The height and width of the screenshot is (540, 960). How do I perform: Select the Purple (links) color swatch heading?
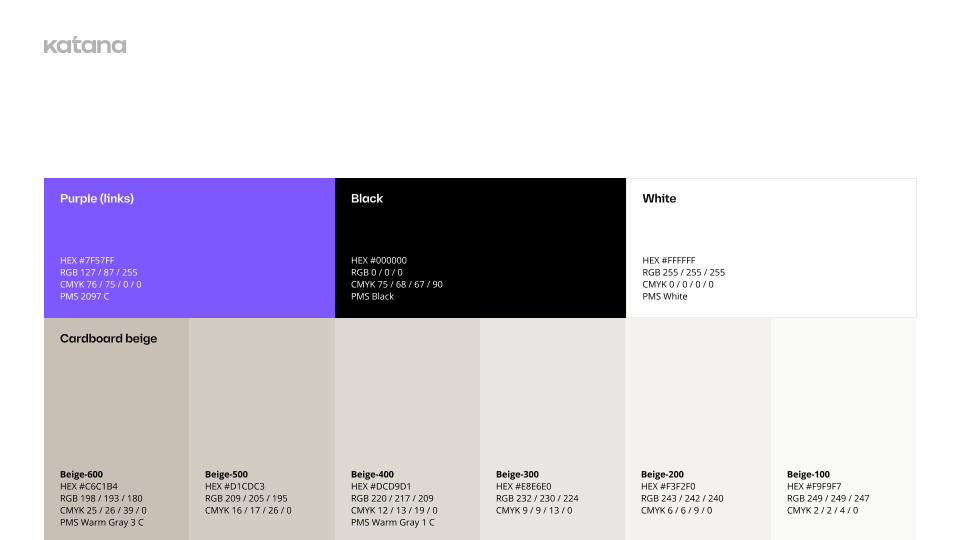point(97,199)
